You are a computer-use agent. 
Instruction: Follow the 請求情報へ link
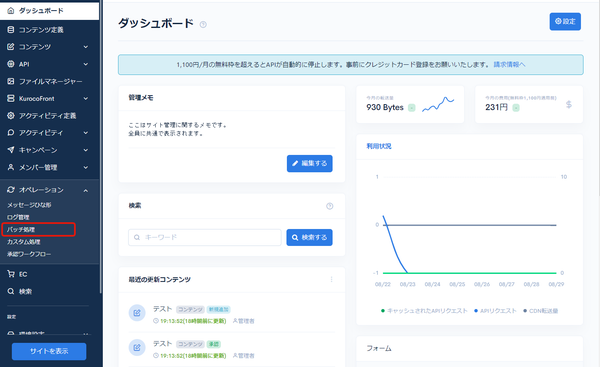[x=509, y=65]
